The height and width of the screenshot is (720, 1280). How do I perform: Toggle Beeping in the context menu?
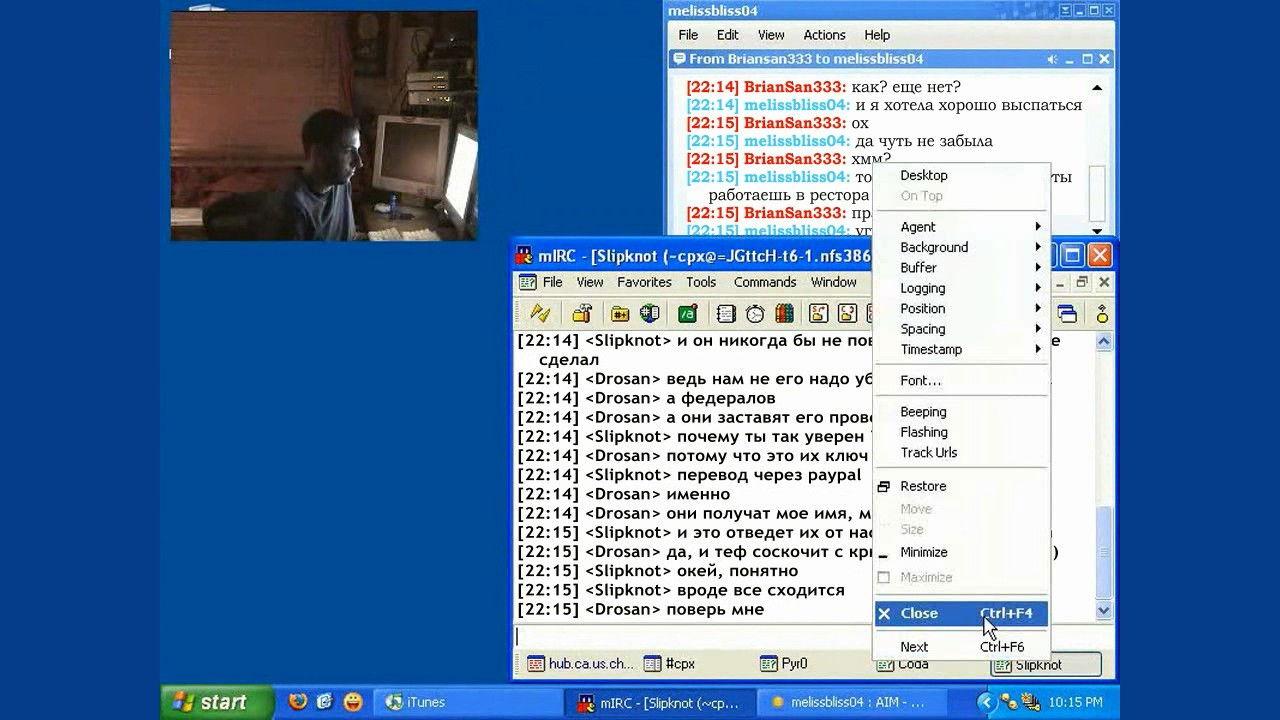pos(923,412)
